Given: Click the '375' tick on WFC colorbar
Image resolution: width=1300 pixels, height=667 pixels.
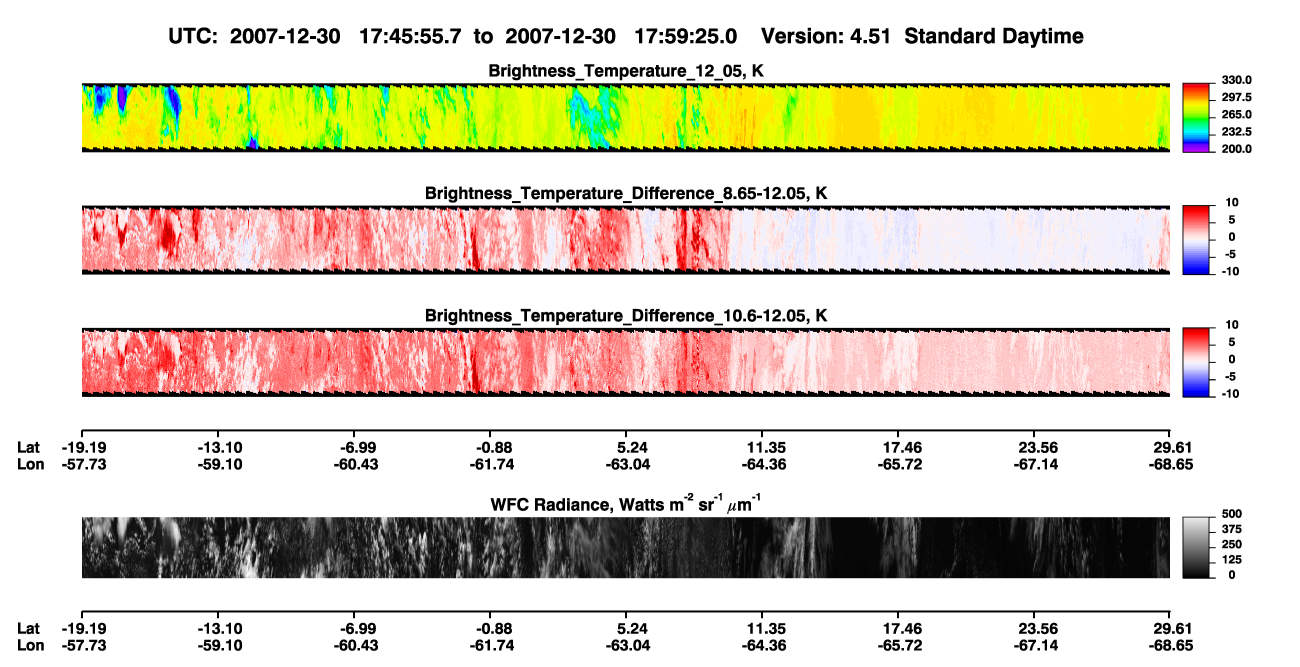Looking at the screenshot, I should coord(1232,529).
